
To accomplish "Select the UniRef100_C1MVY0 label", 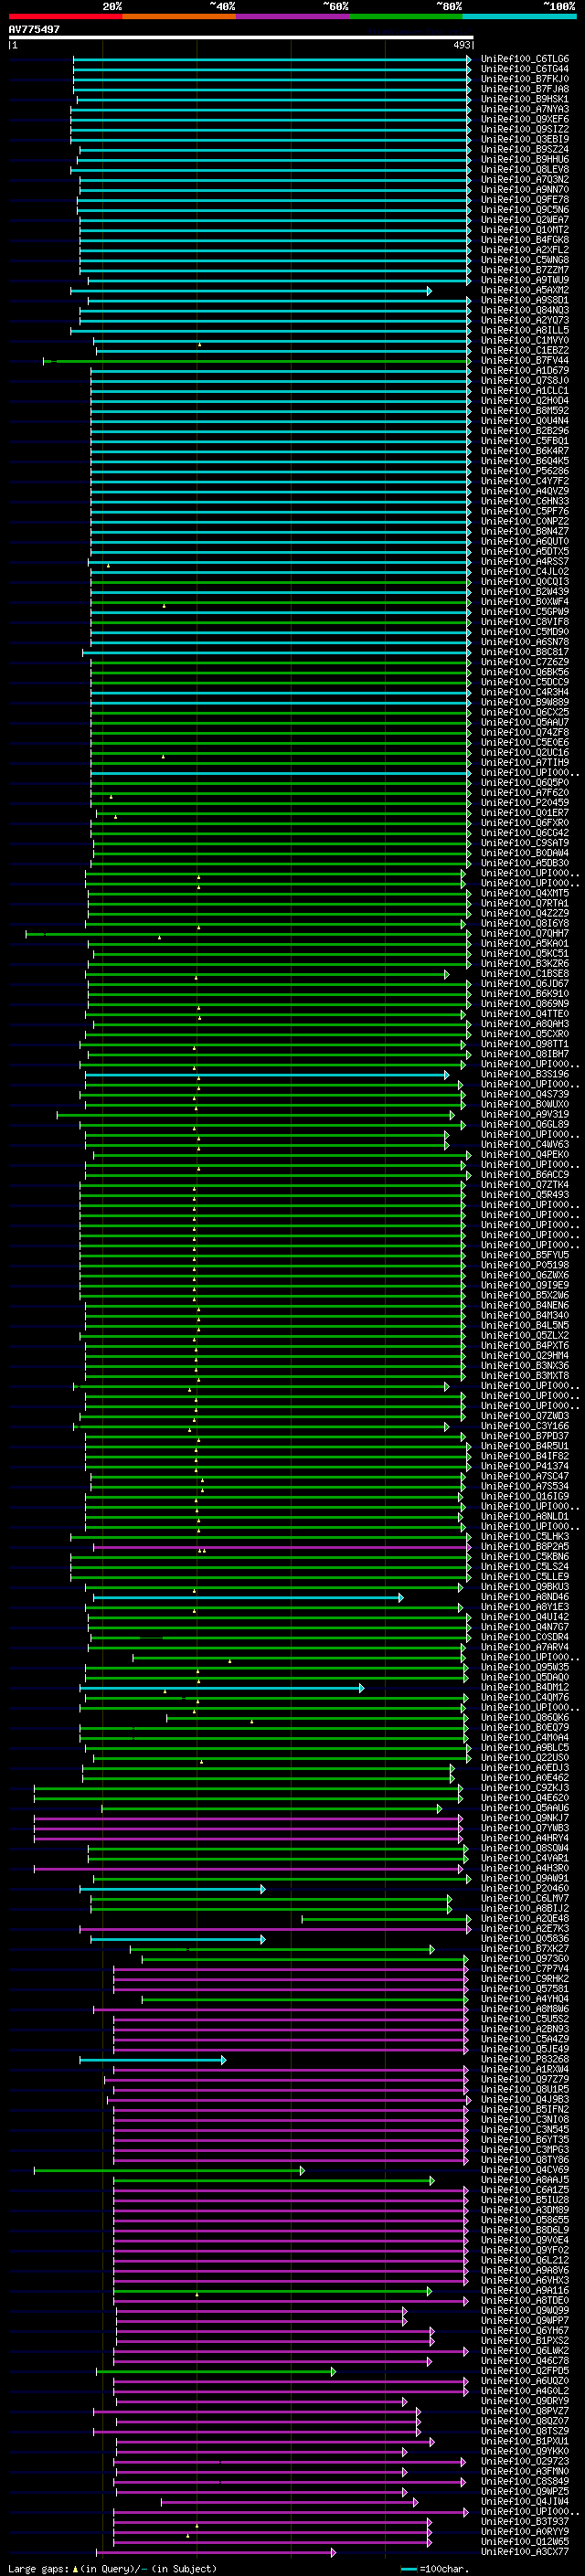I will [x=524, y=341].
